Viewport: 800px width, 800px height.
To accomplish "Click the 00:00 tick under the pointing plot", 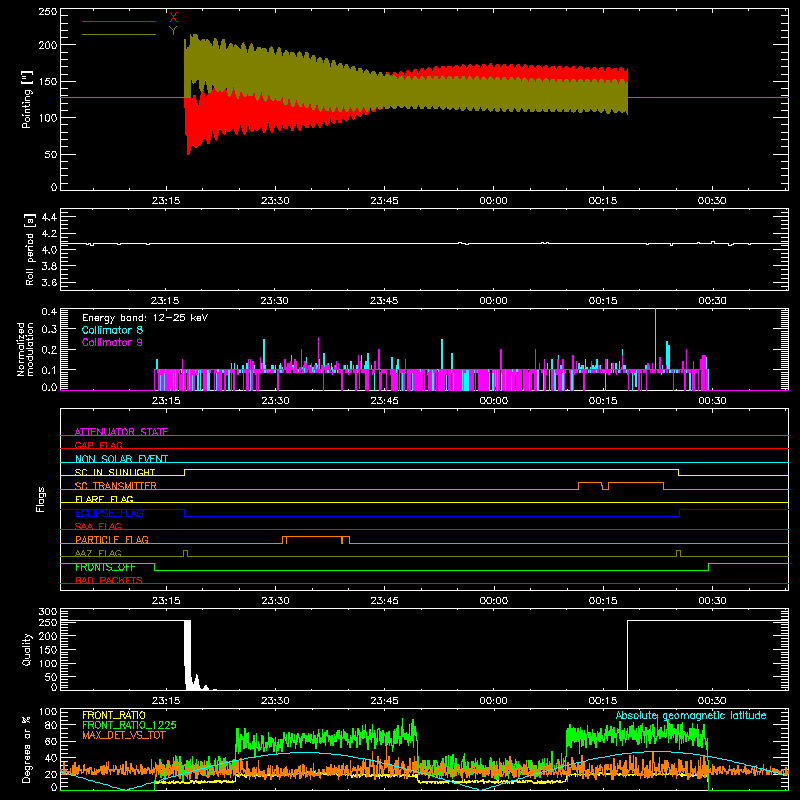I will [x=493, y=201].
